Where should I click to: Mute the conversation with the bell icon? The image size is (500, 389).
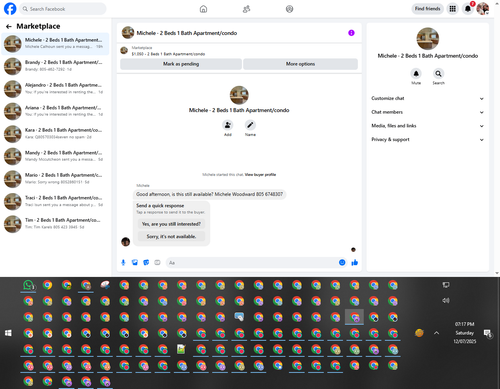click(x=416, y=73)
